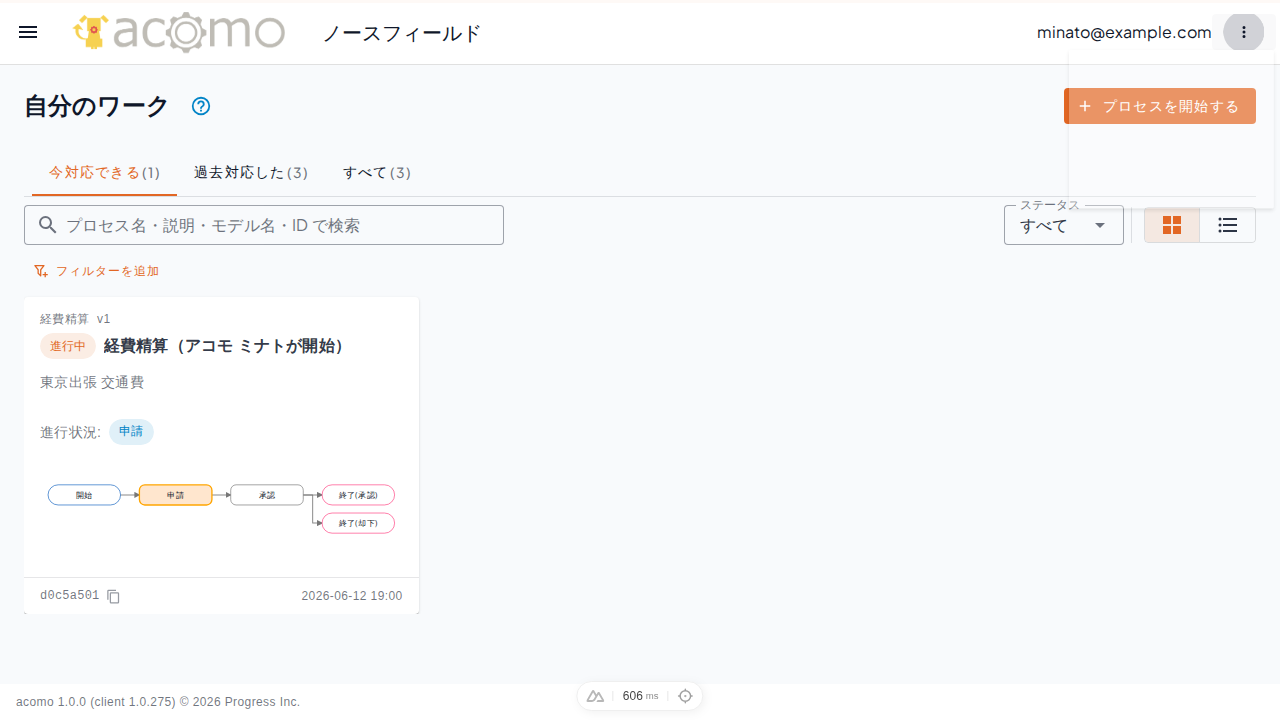Click プロセスを開始する button
Viewport: 1280px width, 720px height.
tap(1160, 106)
